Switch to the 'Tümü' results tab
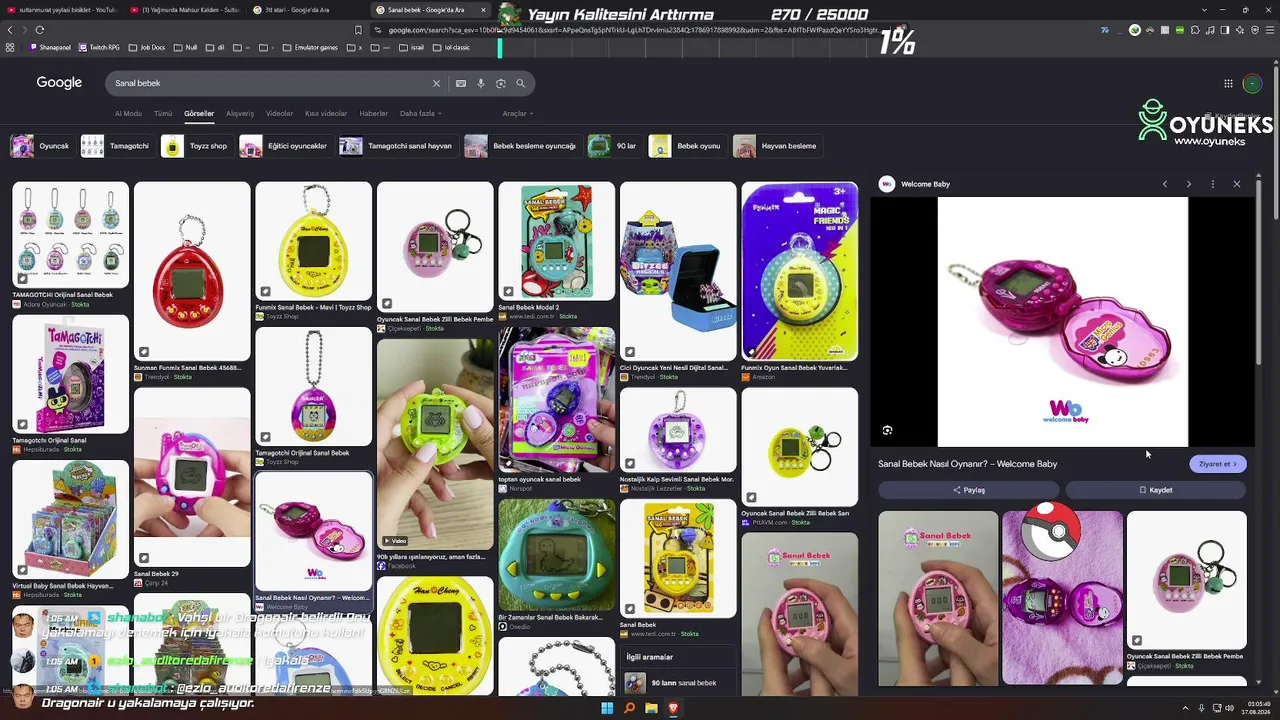 coord(163,114)
